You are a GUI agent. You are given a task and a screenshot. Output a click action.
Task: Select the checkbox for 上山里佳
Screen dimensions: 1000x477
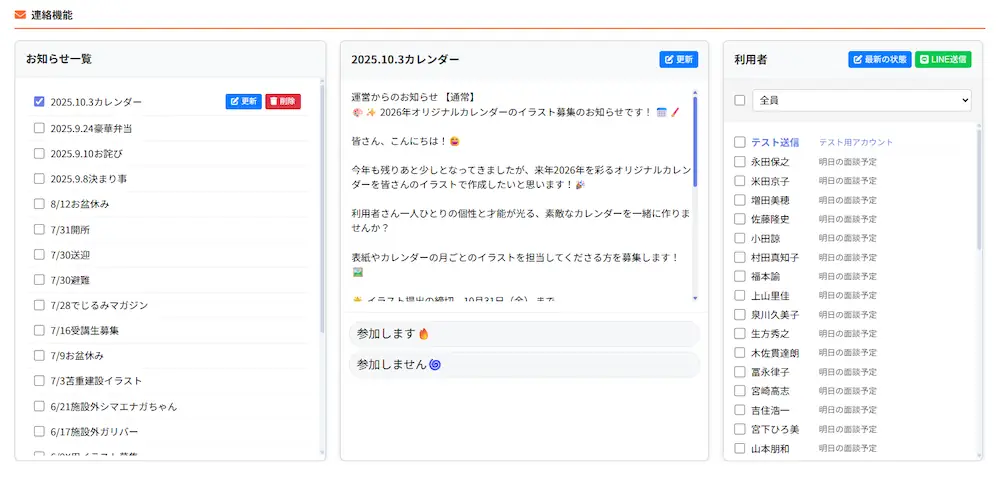point(740,295)
